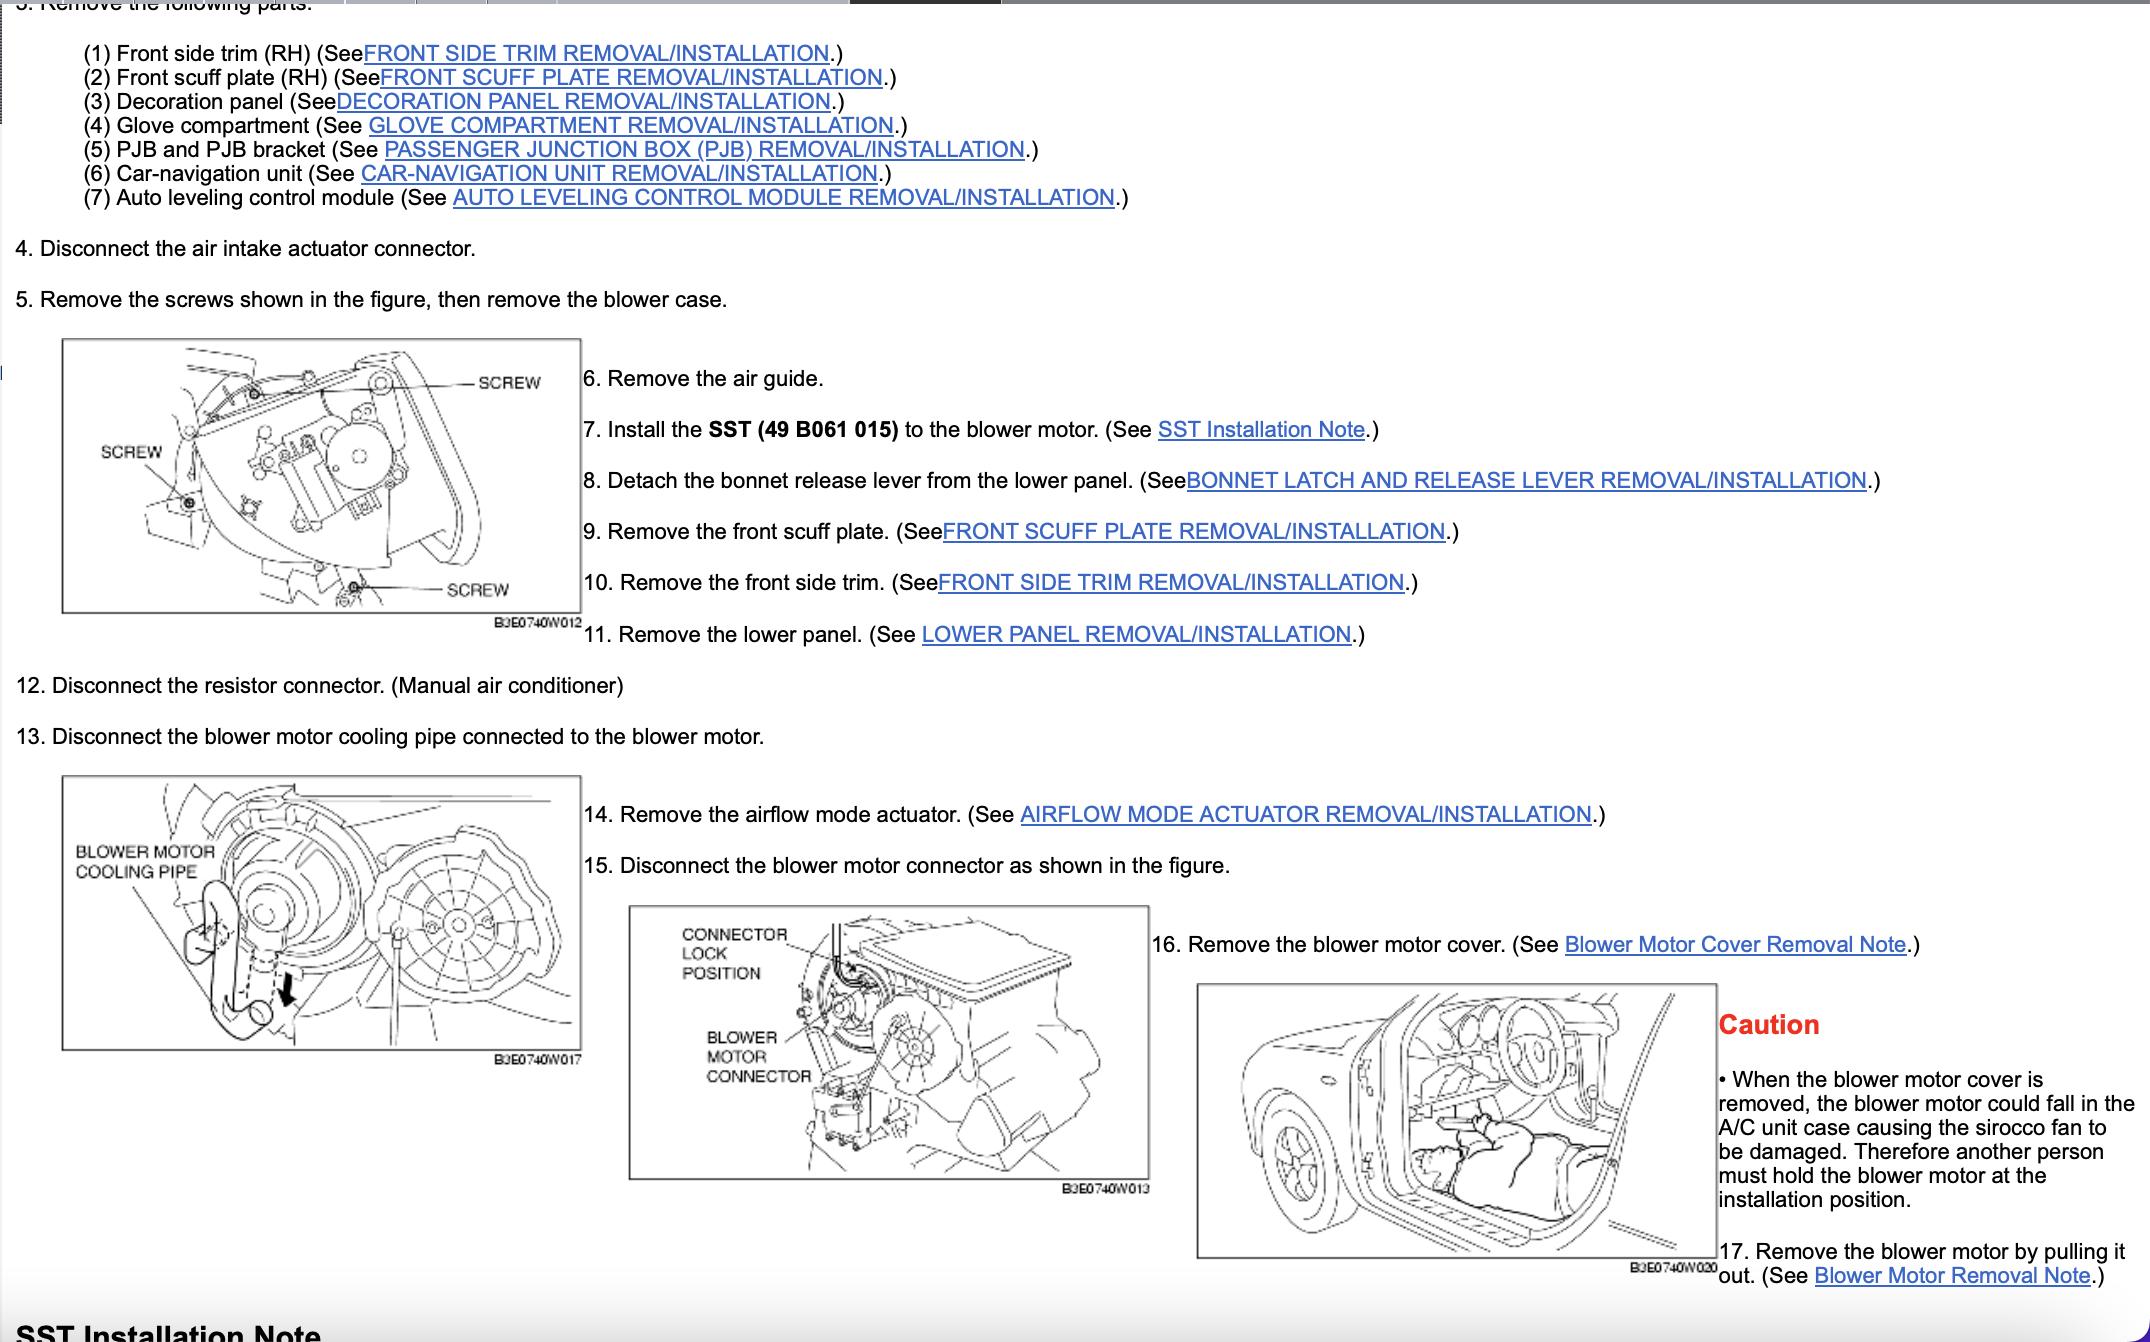Screen dimensions: 2150x1342
Task: Click the car interior blower removal figure
Action: [x=1456, y=1121]
